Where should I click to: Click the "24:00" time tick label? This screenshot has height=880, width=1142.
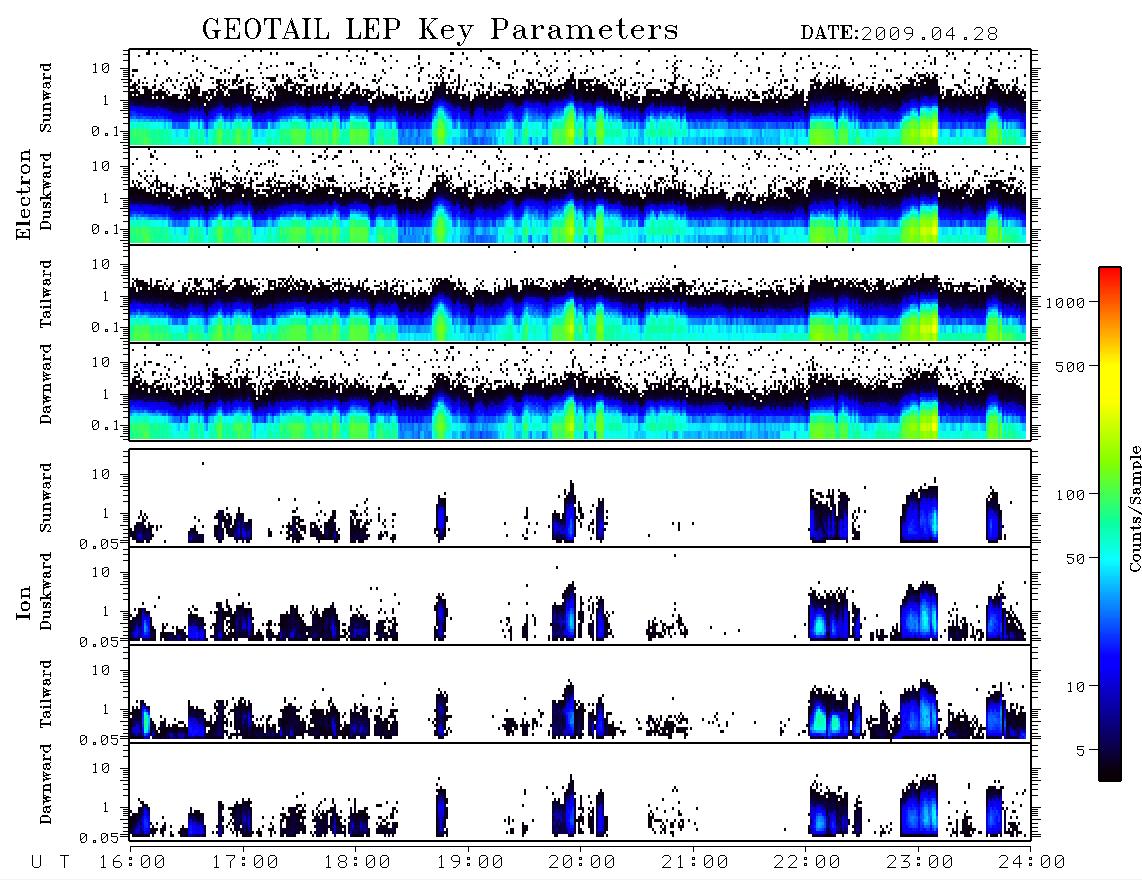pyautogui.click(x=1032, y=863)
